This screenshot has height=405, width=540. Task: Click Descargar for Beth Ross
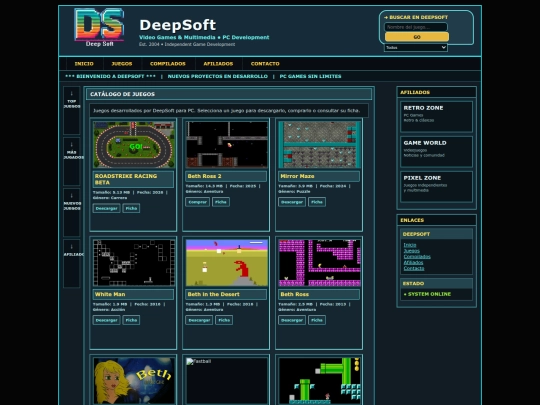292,320
